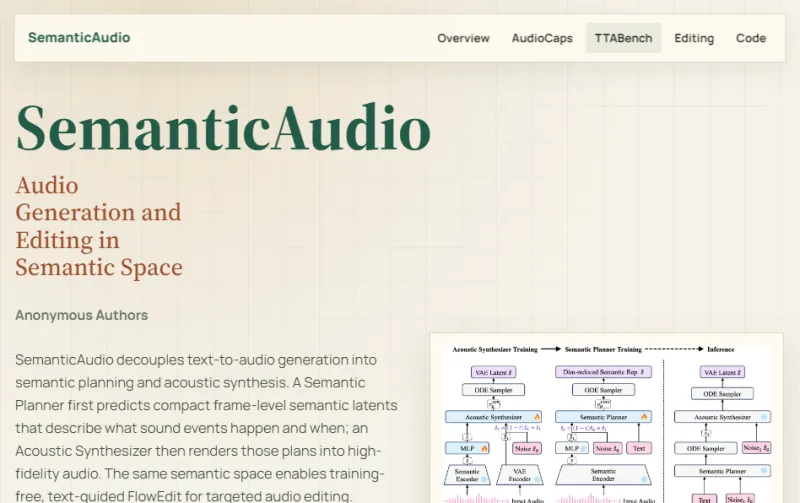Open the Code nav link

(751, 38)
